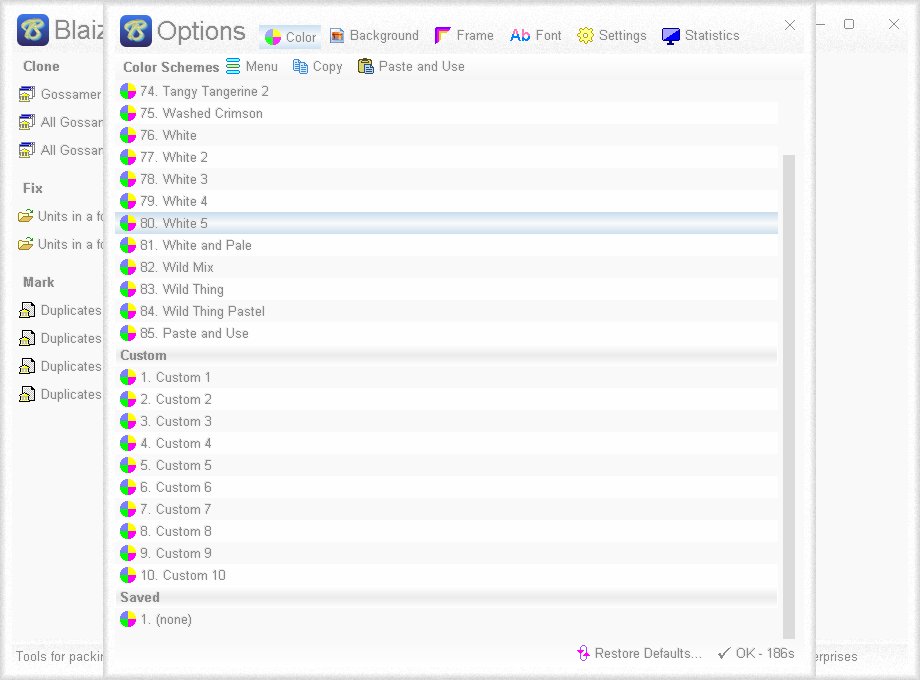Click the Paste and Use clipboard icon
The height and width of the screenshot is (680, 920).
pos(365,67)
